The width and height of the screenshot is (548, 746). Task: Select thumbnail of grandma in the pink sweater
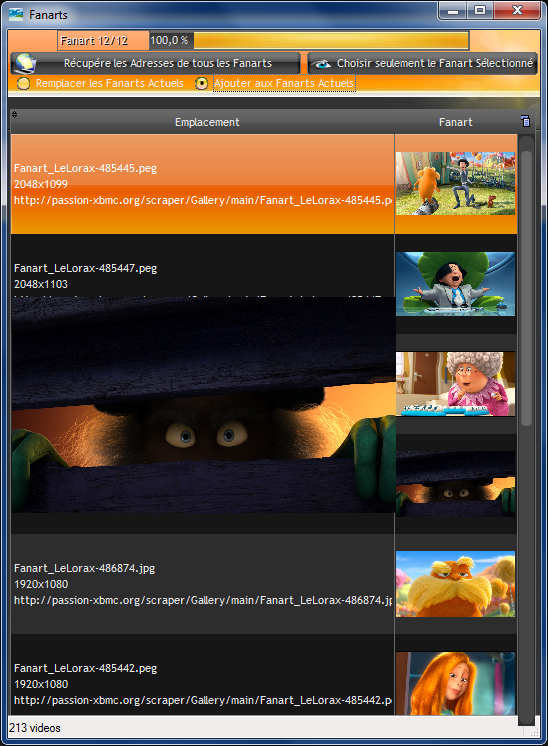[x=455, y=384]
